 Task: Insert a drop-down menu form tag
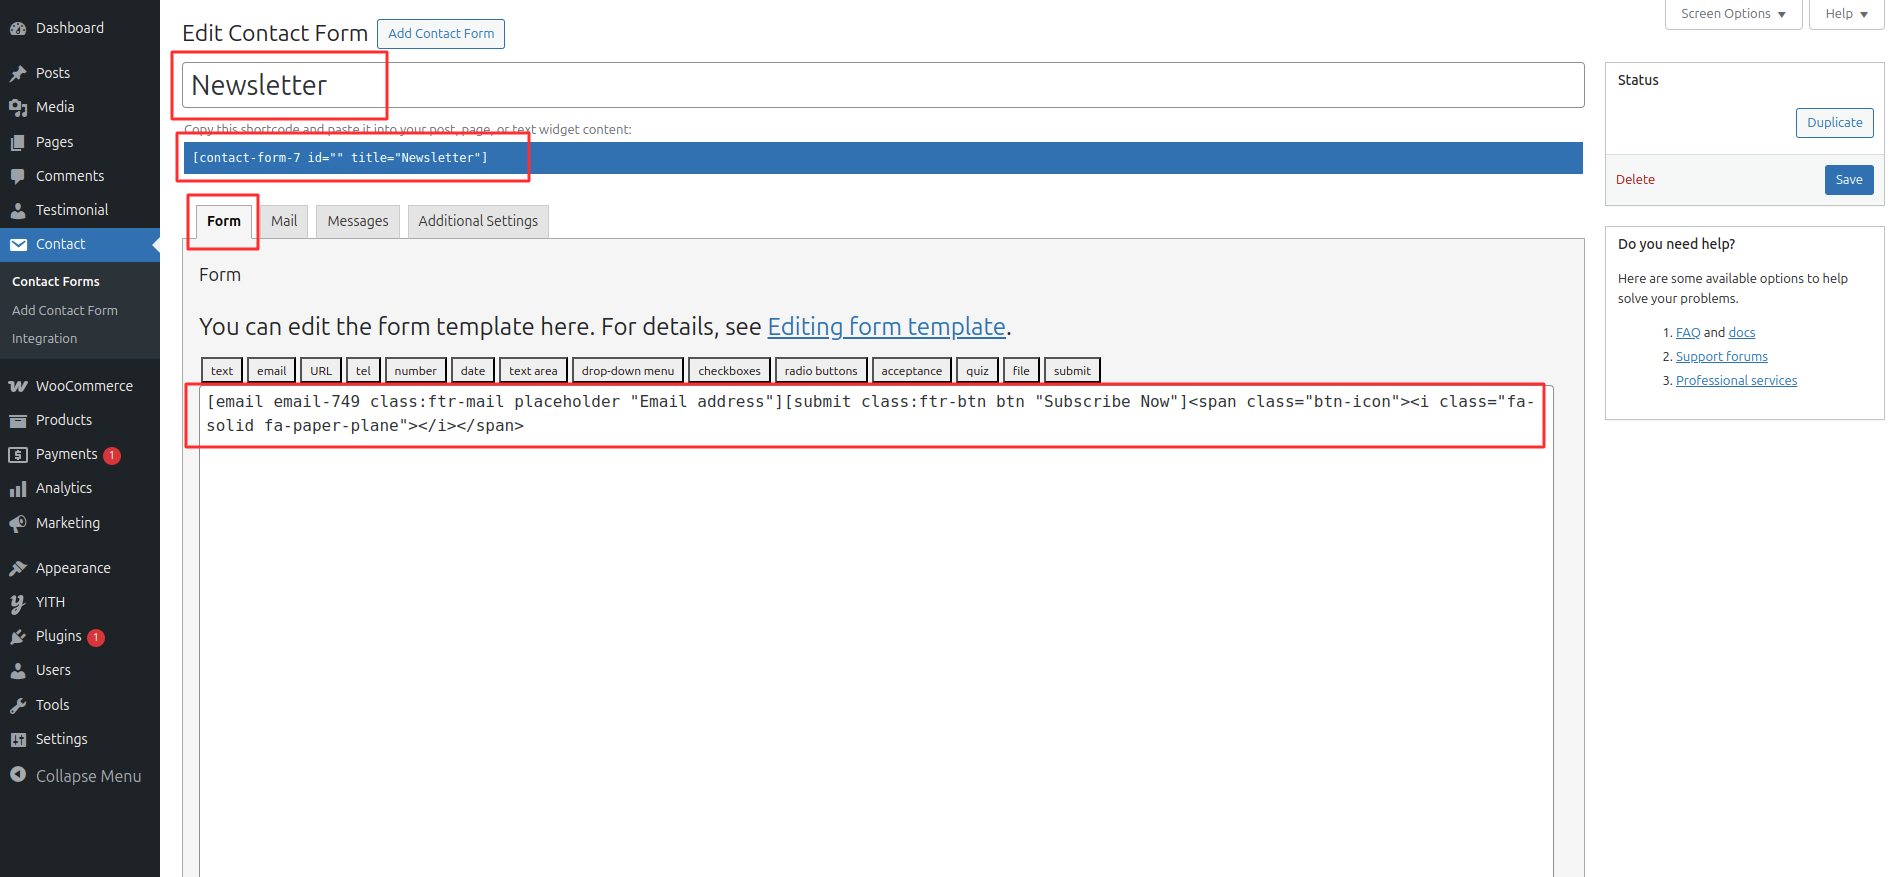coord(627,371)
